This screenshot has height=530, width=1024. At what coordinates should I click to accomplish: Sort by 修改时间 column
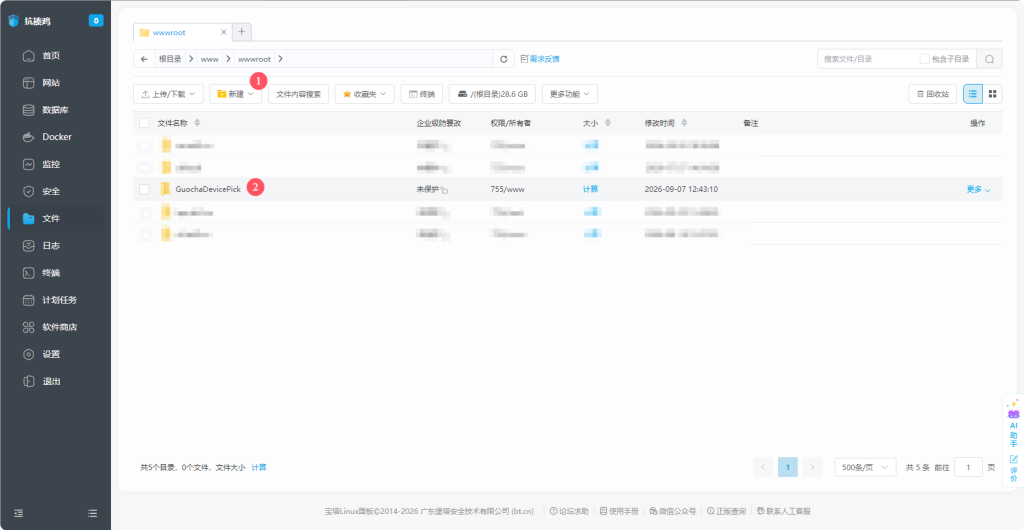684,123
